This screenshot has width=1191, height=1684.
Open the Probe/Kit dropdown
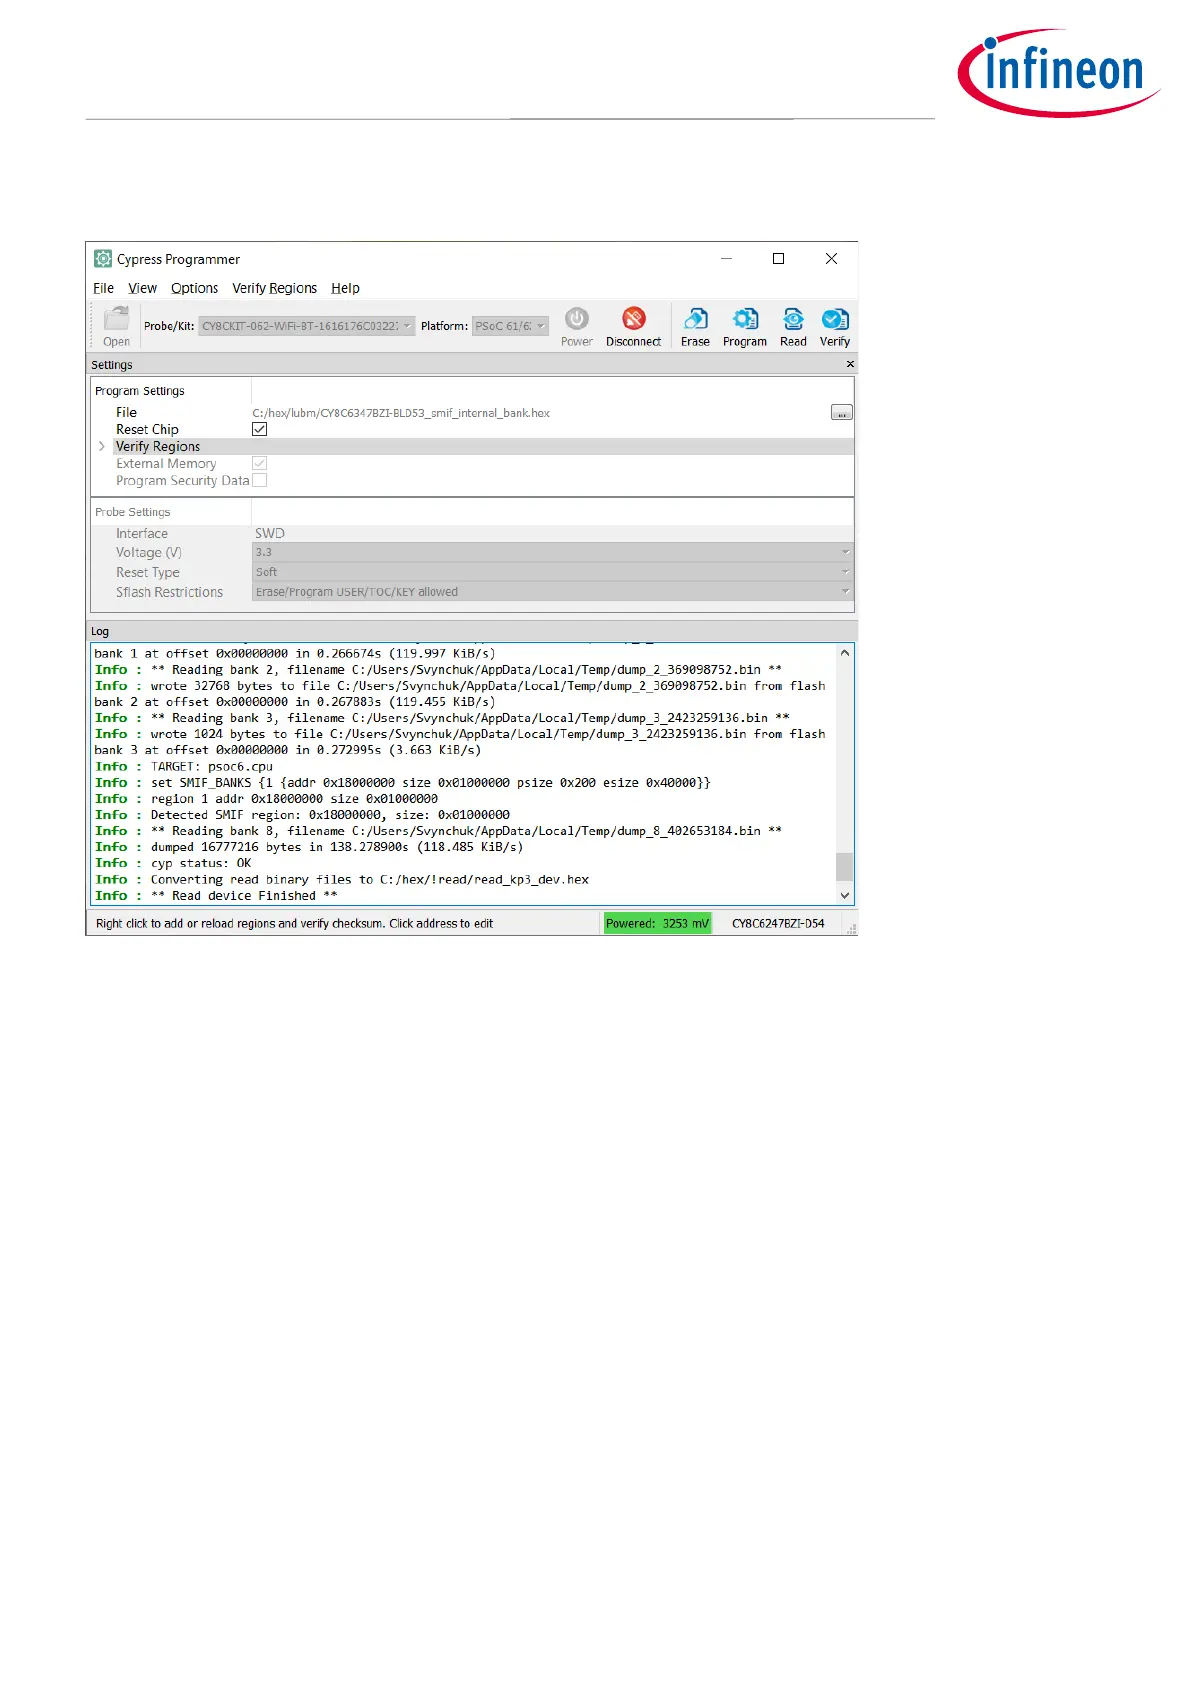tap(306, 326)
